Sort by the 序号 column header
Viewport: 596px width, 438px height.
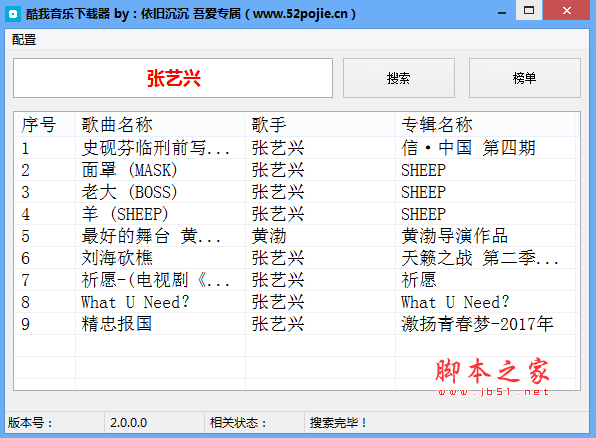coord(45,125)
